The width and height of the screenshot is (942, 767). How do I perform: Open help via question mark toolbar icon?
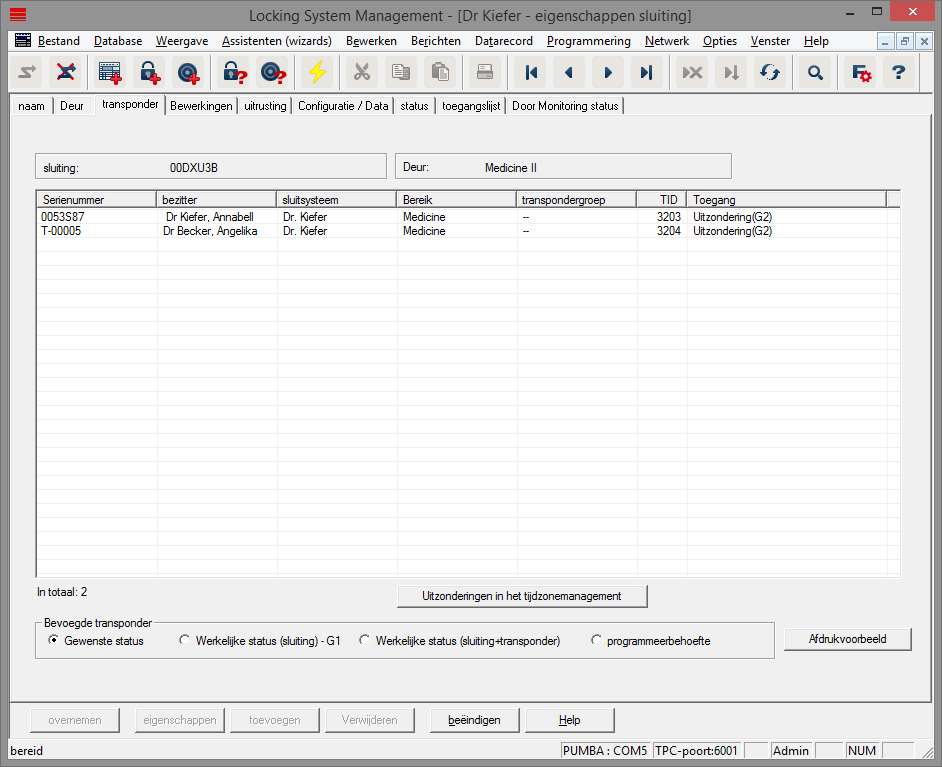coord(898,72)
